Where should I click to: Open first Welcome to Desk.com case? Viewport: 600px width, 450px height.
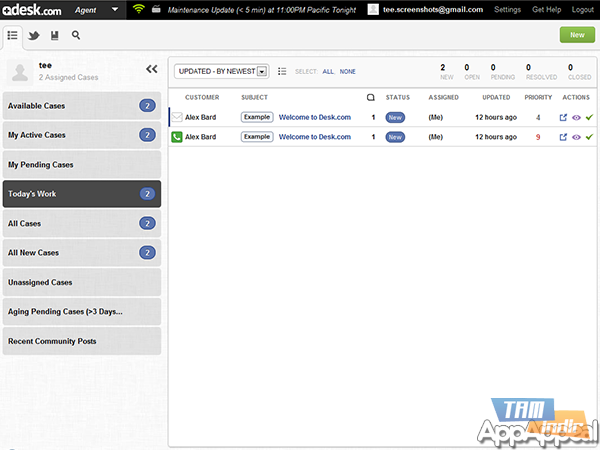tap(315, 117)
